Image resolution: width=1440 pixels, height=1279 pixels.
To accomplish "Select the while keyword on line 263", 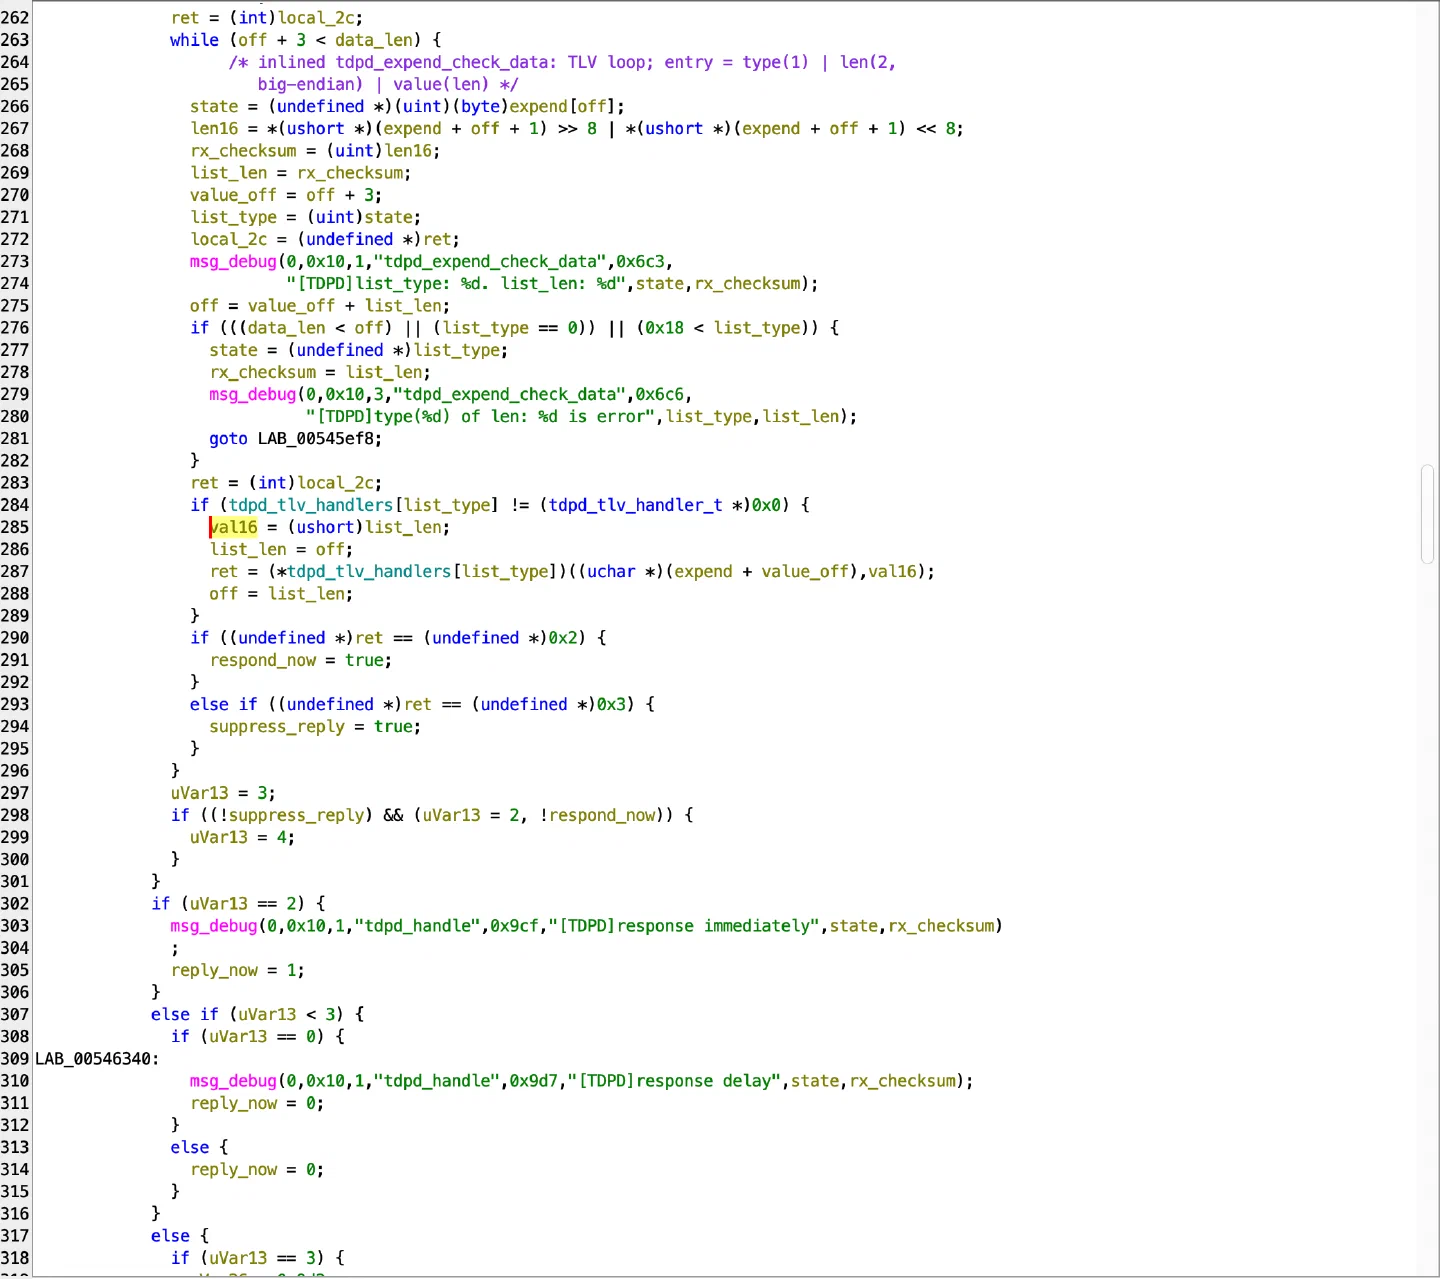I will tap(194, 40).
